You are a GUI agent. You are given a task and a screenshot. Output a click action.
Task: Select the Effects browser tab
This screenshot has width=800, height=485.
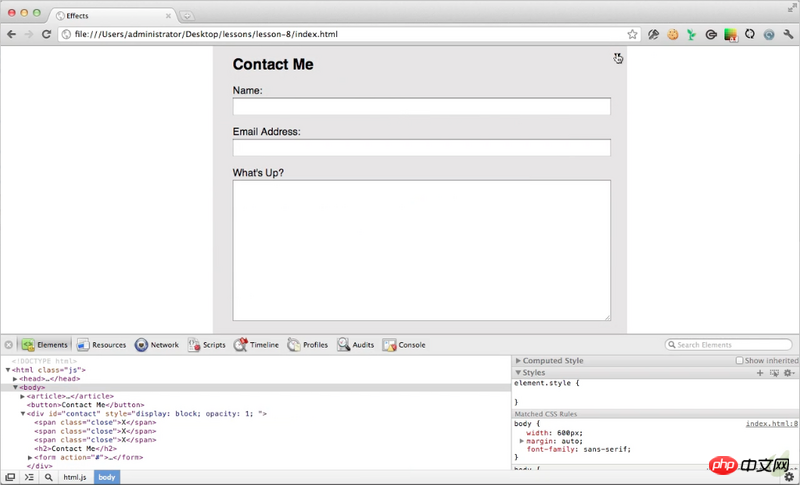pos(112,16)
